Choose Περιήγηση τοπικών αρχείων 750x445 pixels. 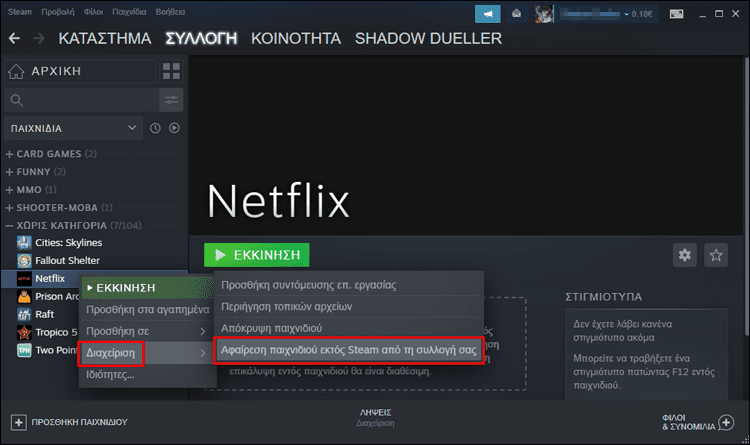pyautogui.click(x=349, y=307)
